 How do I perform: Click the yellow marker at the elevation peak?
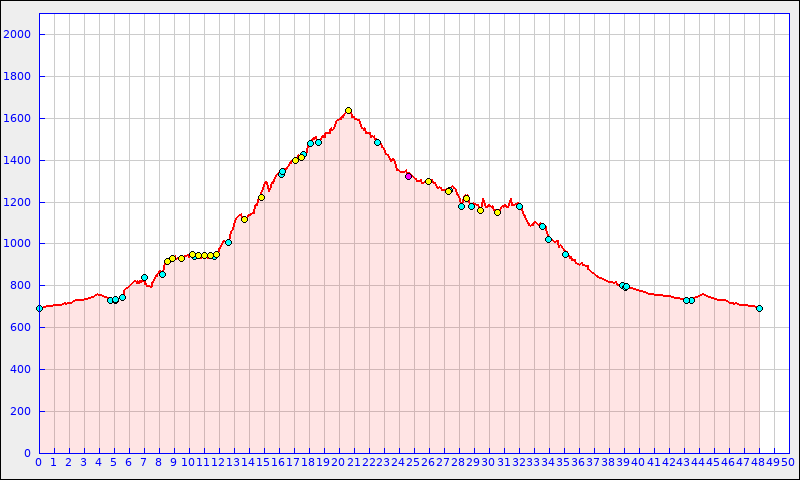tap(348, 111)
